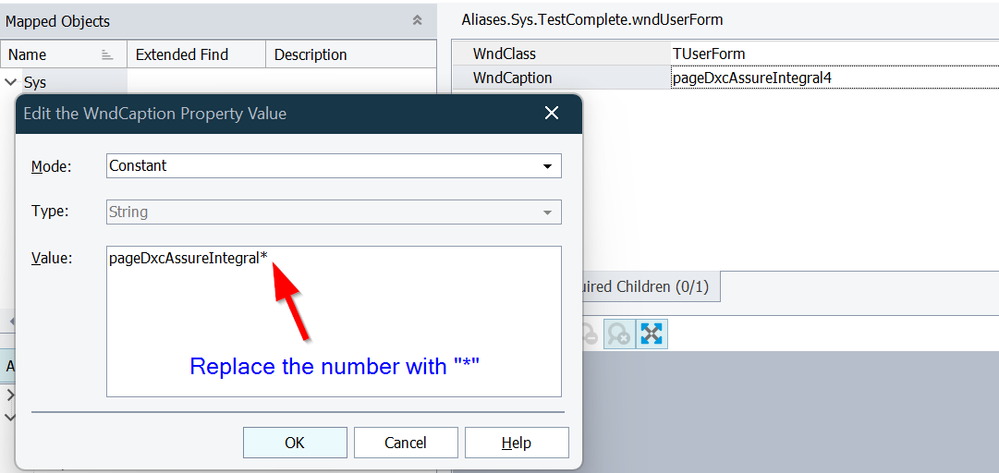Click the magnifier with x icon
The width and height of the screenshot is (999, 473).
[619, 334]
